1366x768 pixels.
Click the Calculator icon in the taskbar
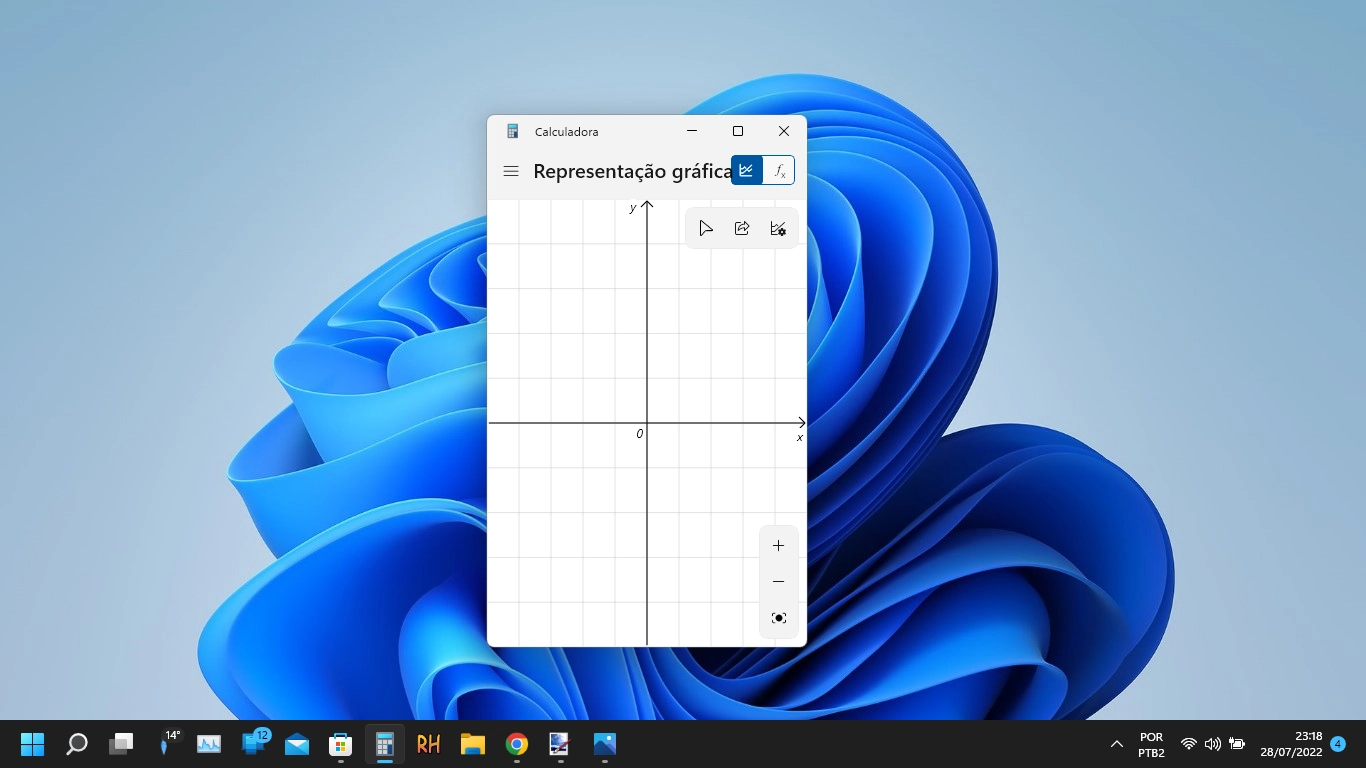click(x=385, y=744)
